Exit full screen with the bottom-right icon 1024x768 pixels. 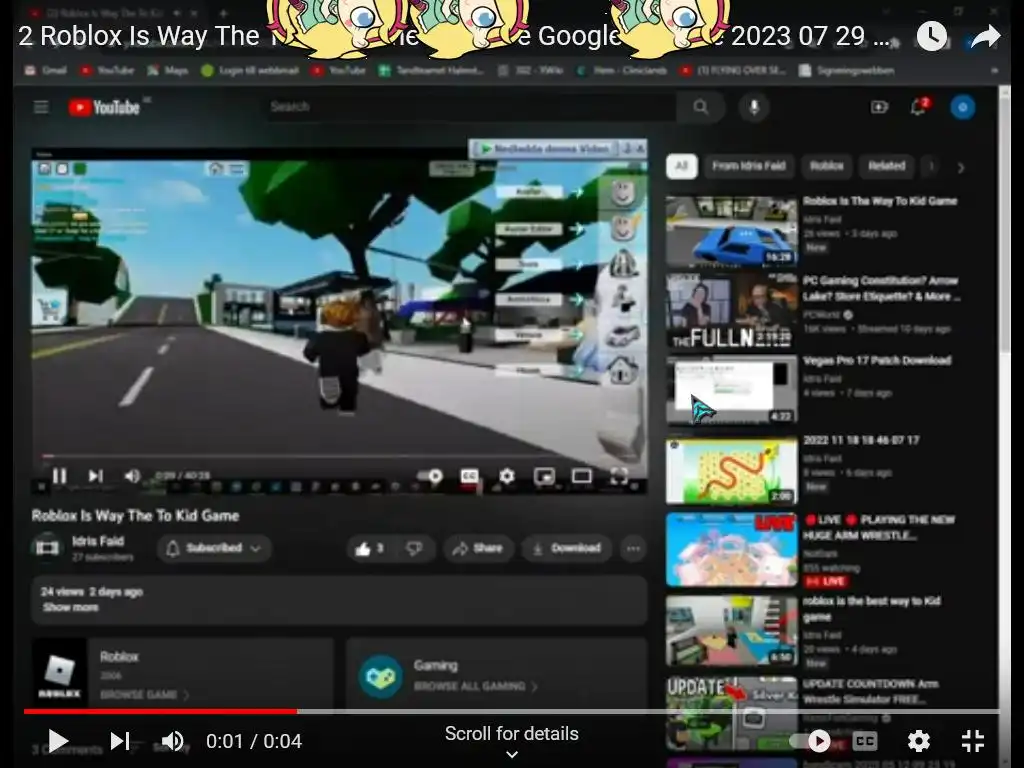tap(973, 741)
